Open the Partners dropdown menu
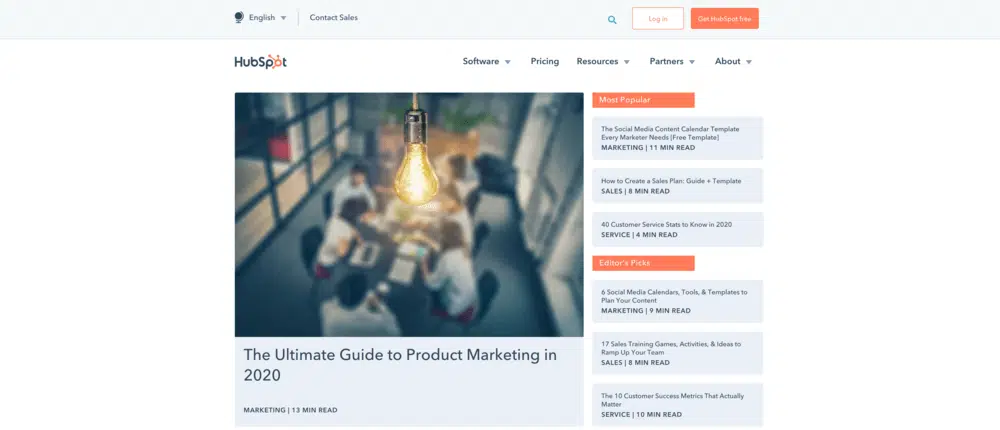Screen dimensions: 1000x430 (672, 62)
